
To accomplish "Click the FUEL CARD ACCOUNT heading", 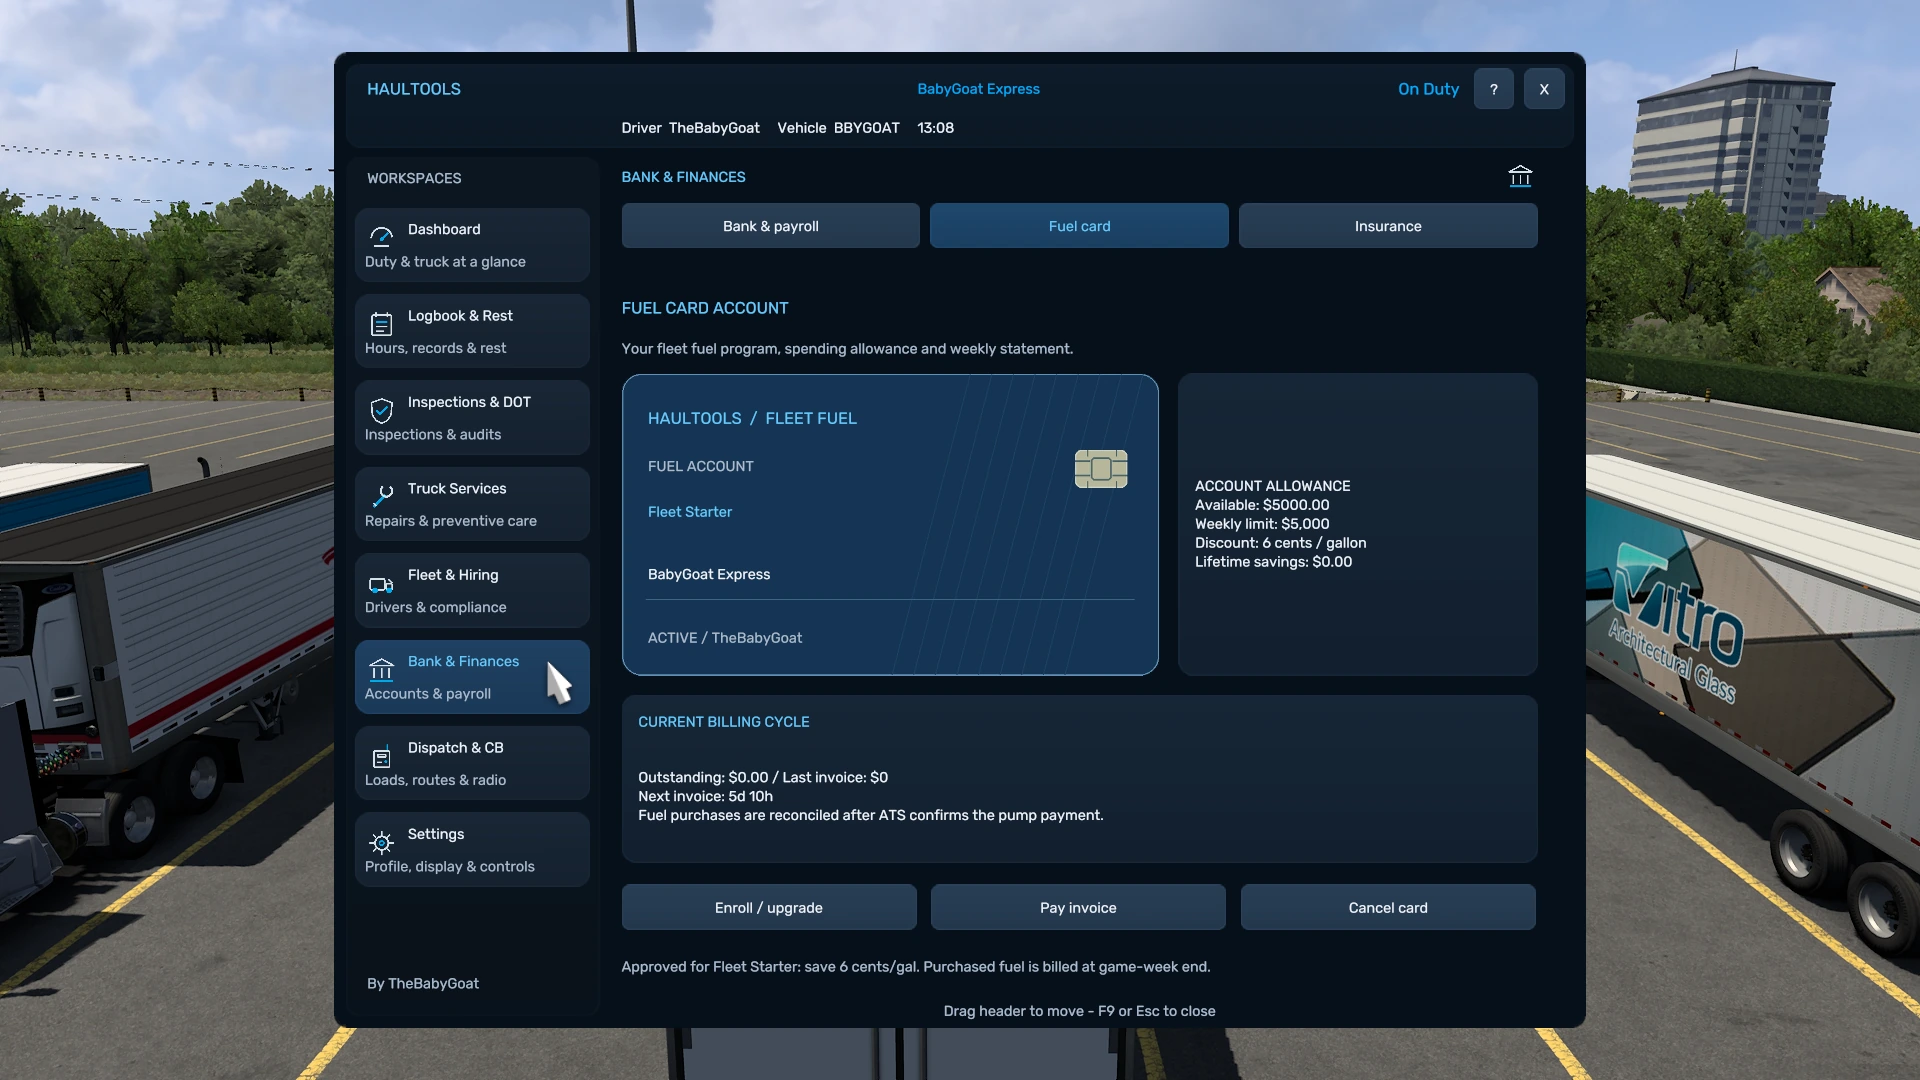I will point(705,308).
